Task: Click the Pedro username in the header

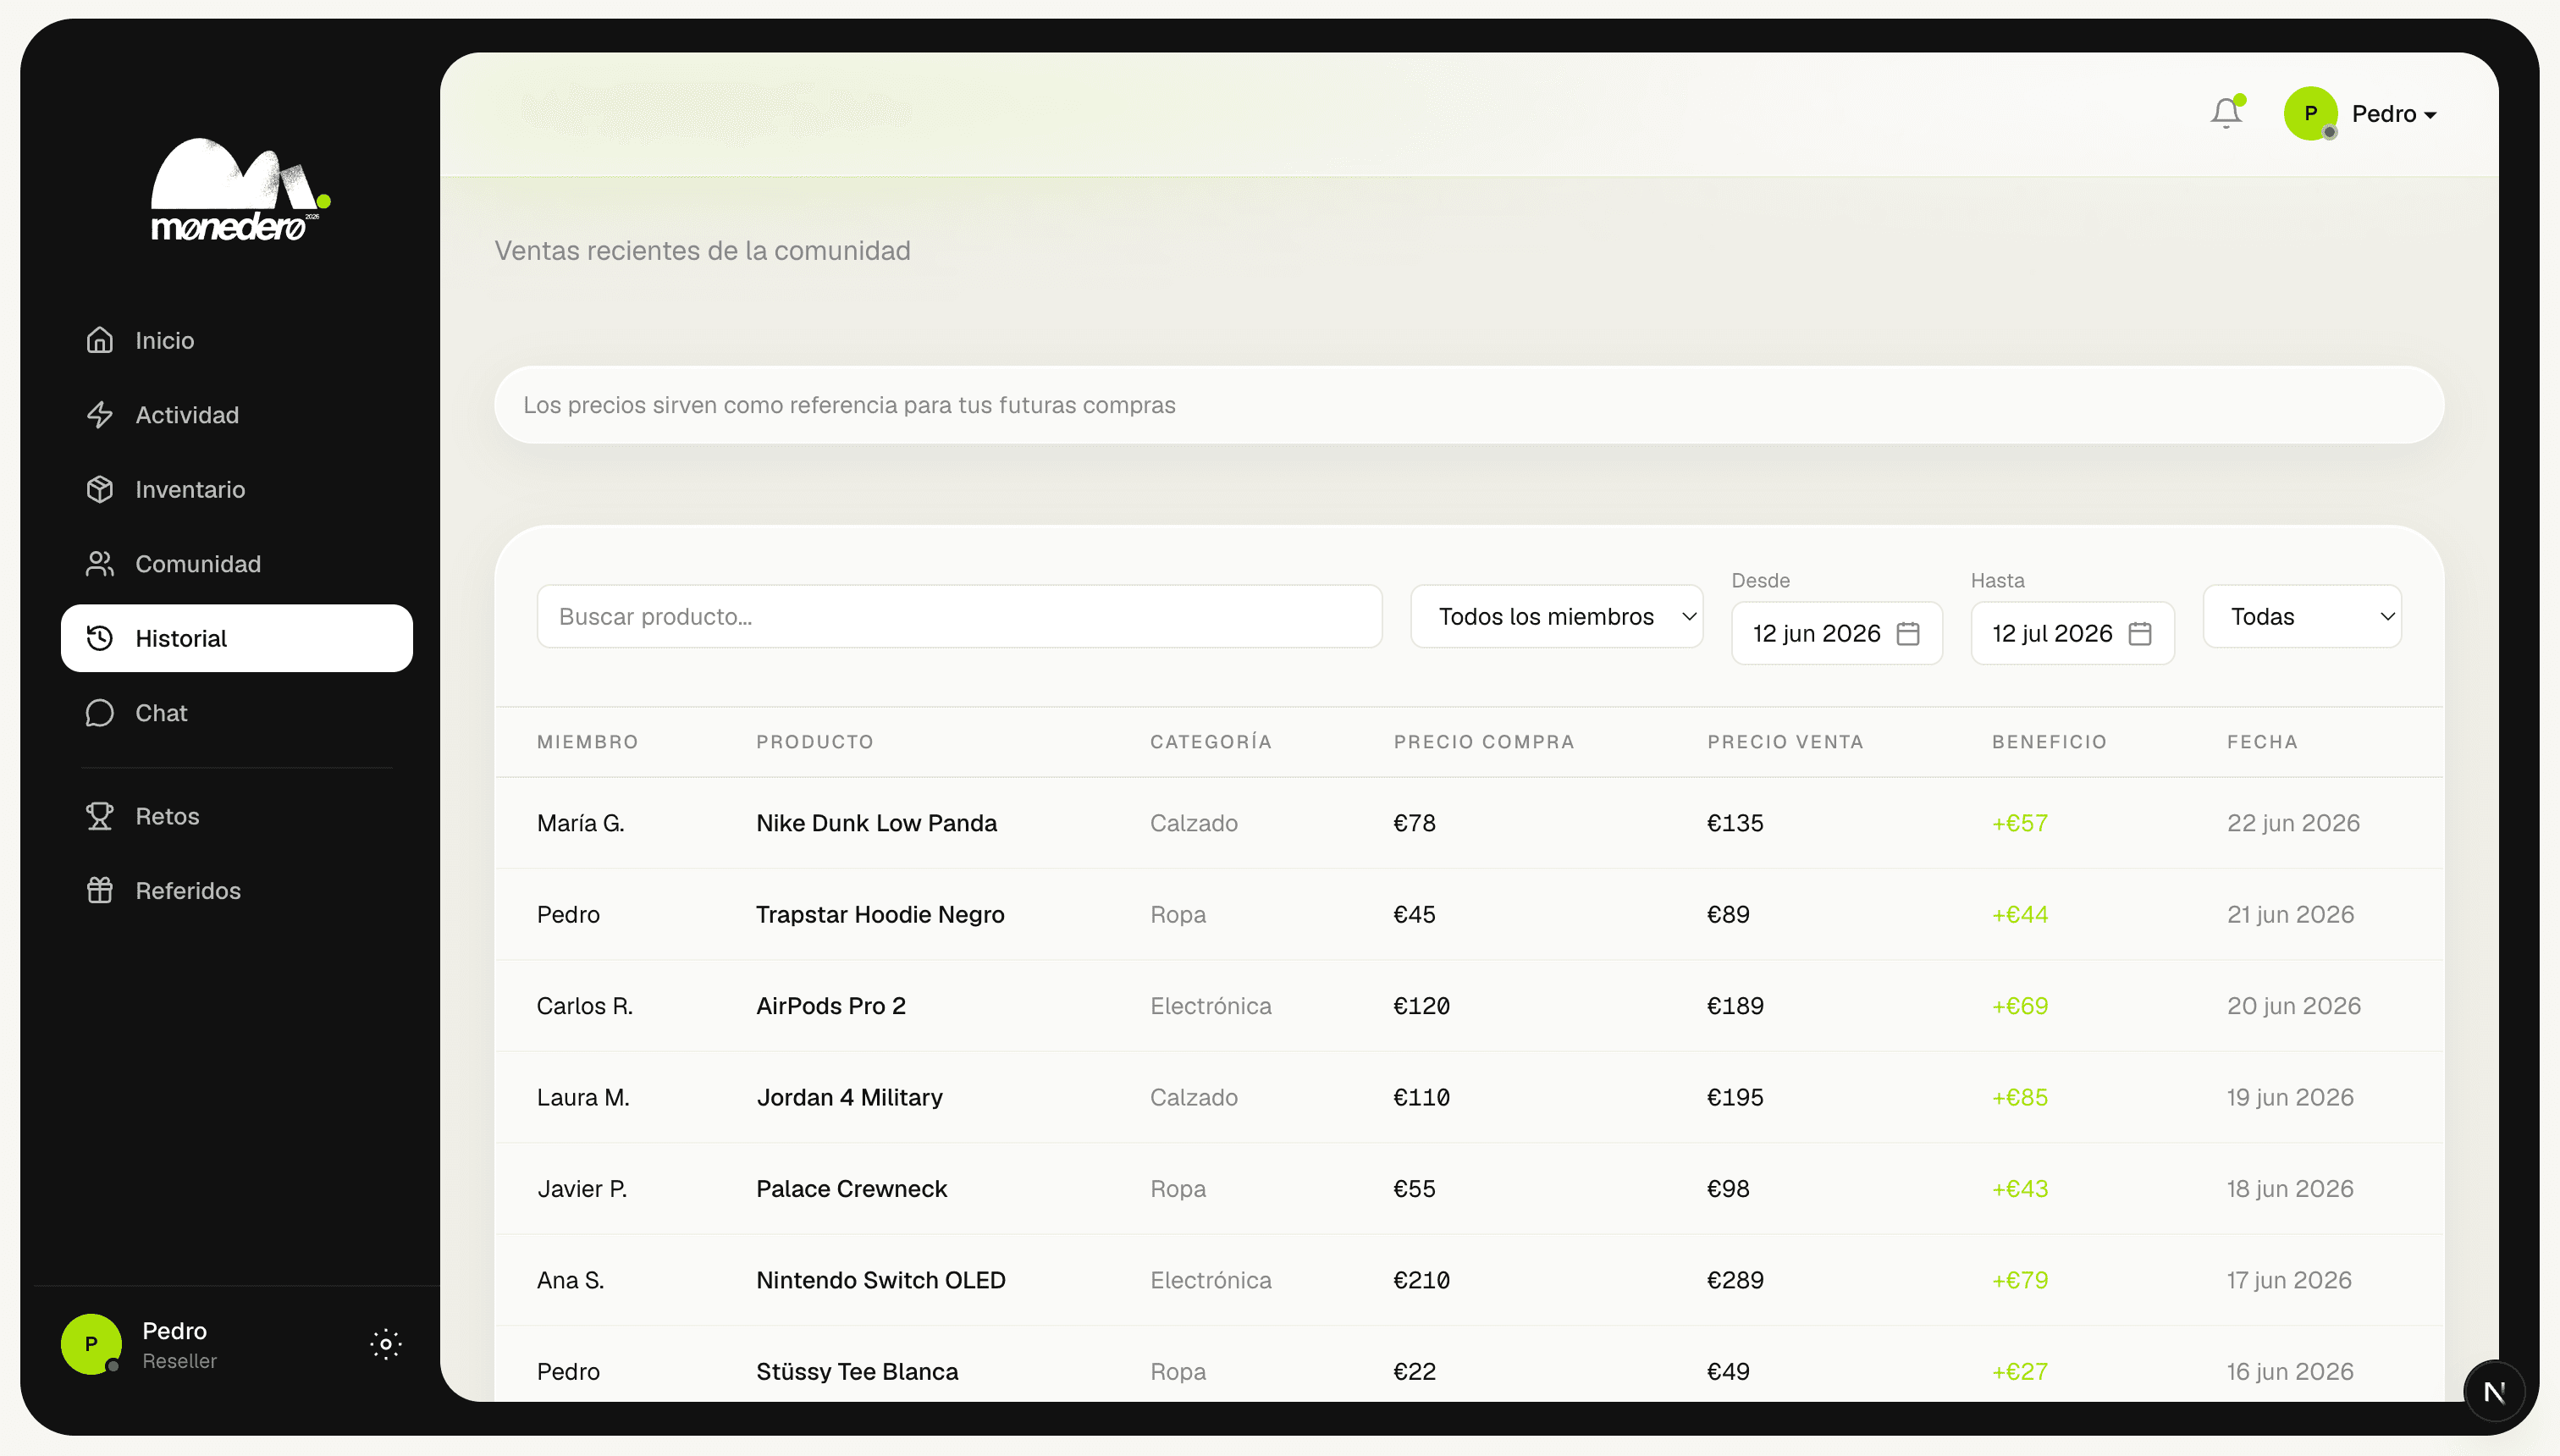Action: tap(2384, 114)
